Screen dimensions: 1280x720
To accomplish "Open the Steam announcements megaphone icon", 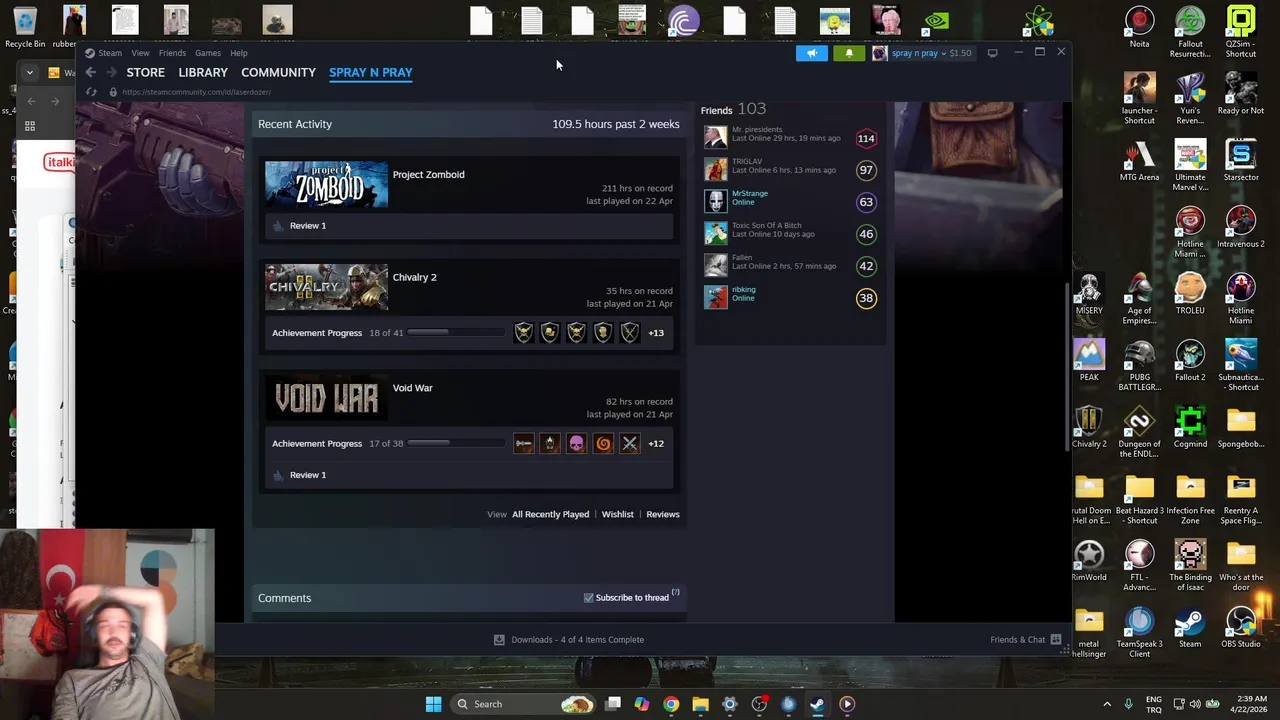I will coord(812,53).
